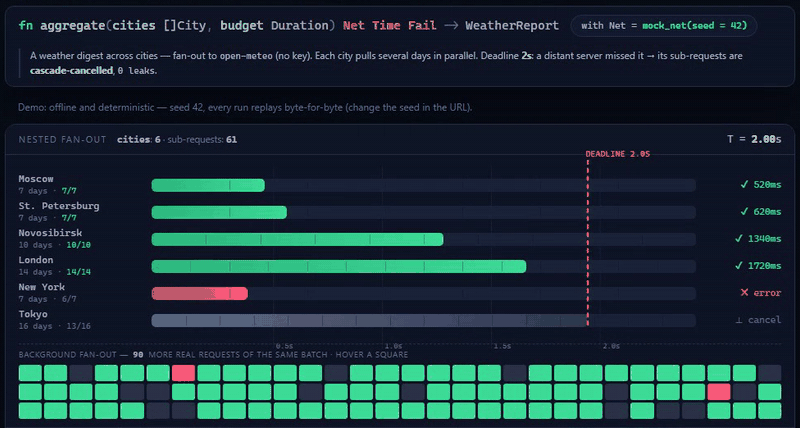This screenshot has height=428, width=800.
Task: Click the '1.5s' axis label
Action: [x=502, y=346]
